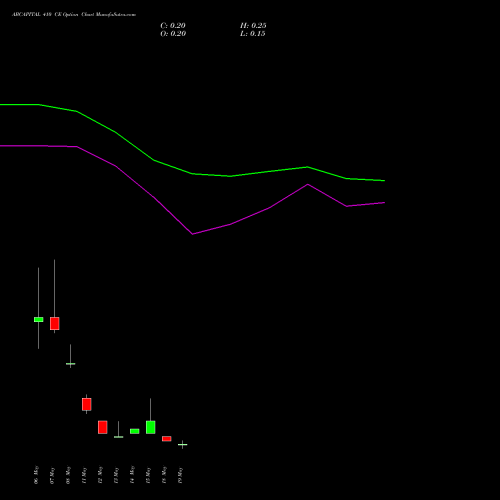Select the 08 May date label
This screenshot has height=500, width=500.
tap(68, 475)
